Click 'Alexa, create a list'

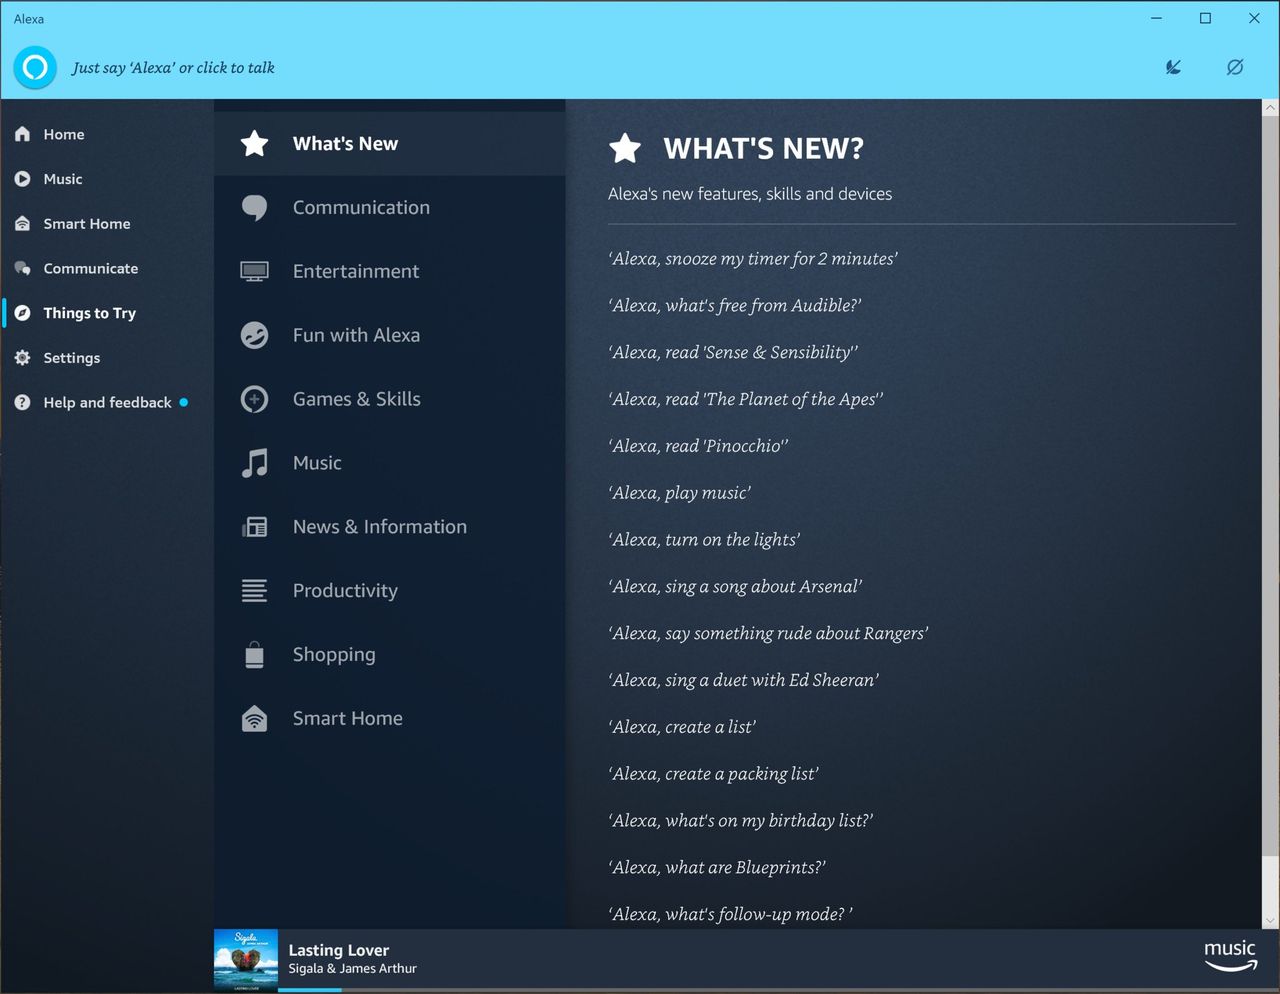(x=682, y=727)
